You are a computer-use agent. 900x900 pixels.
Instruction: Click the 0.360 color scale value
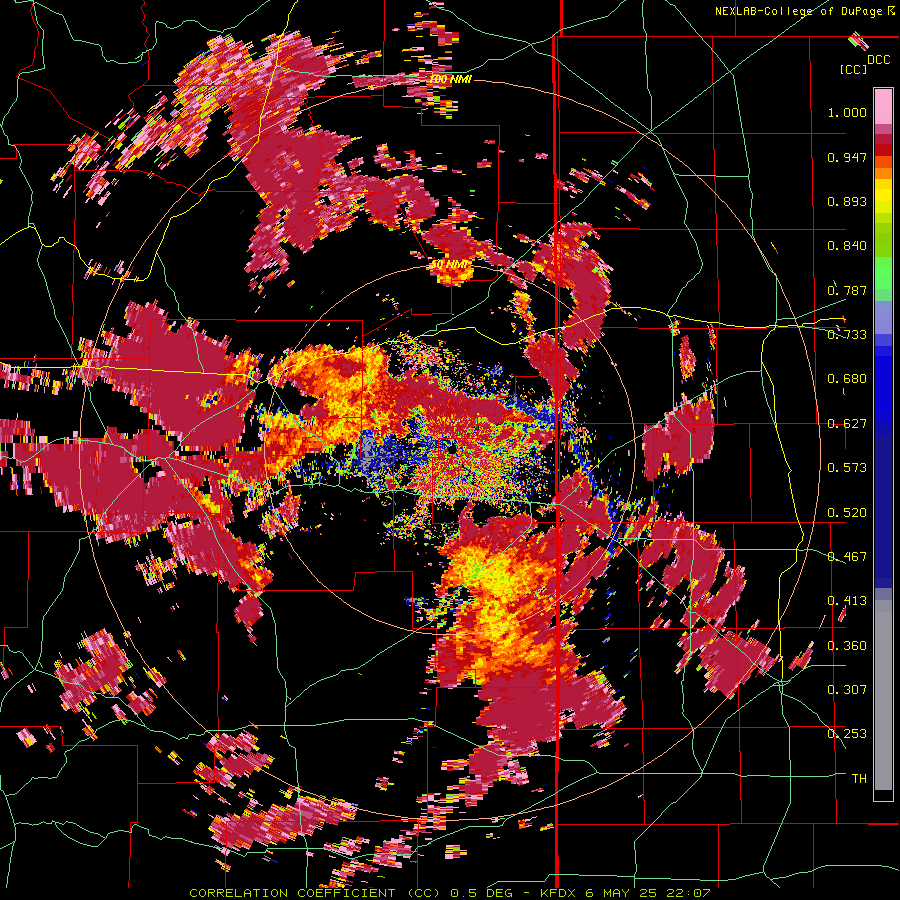coord(847,646)
